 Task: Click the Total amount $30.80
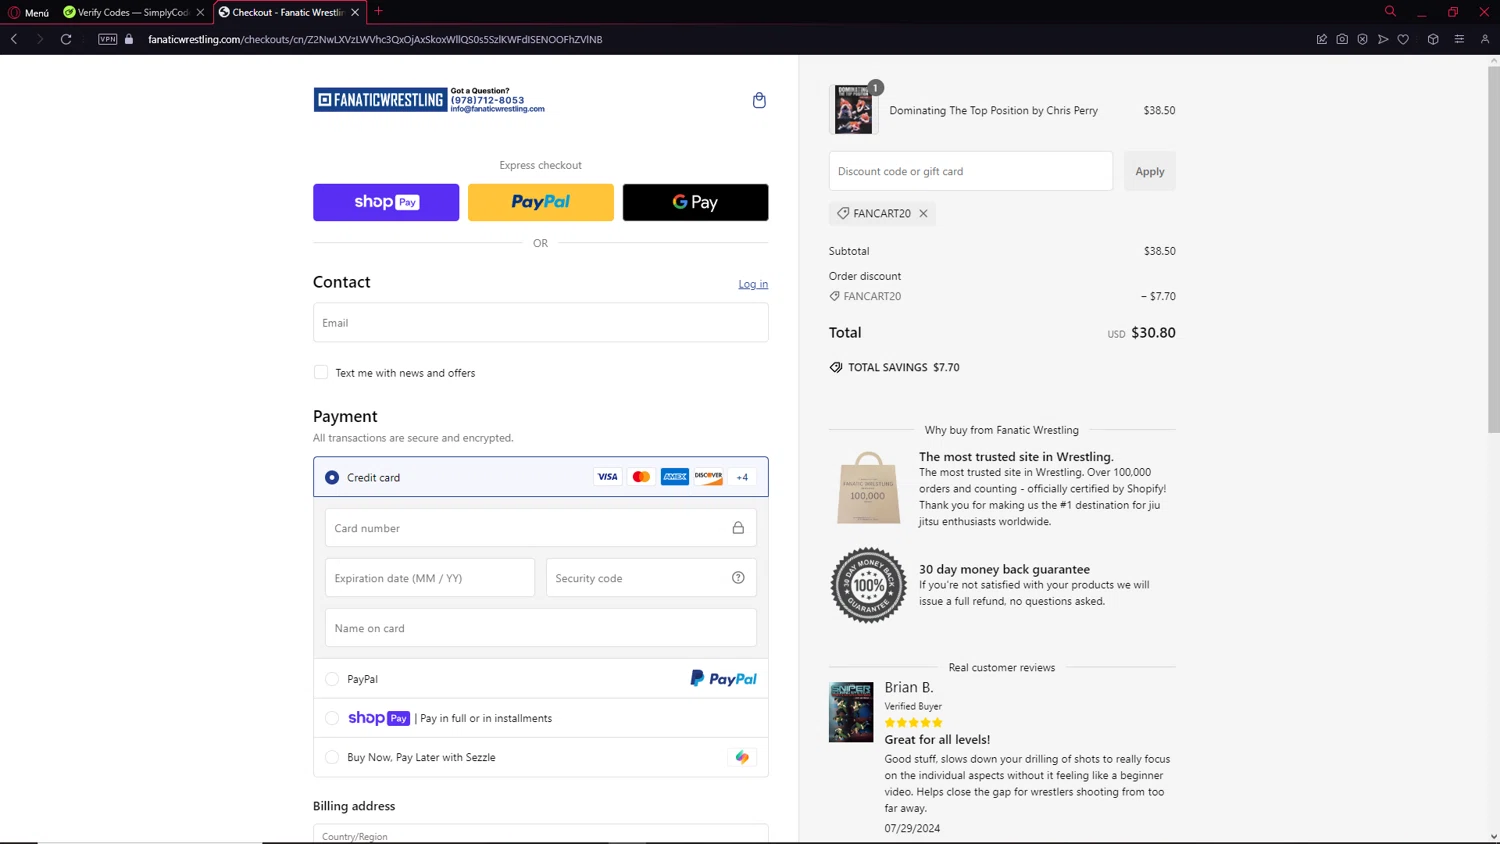tap(1153, 333)
